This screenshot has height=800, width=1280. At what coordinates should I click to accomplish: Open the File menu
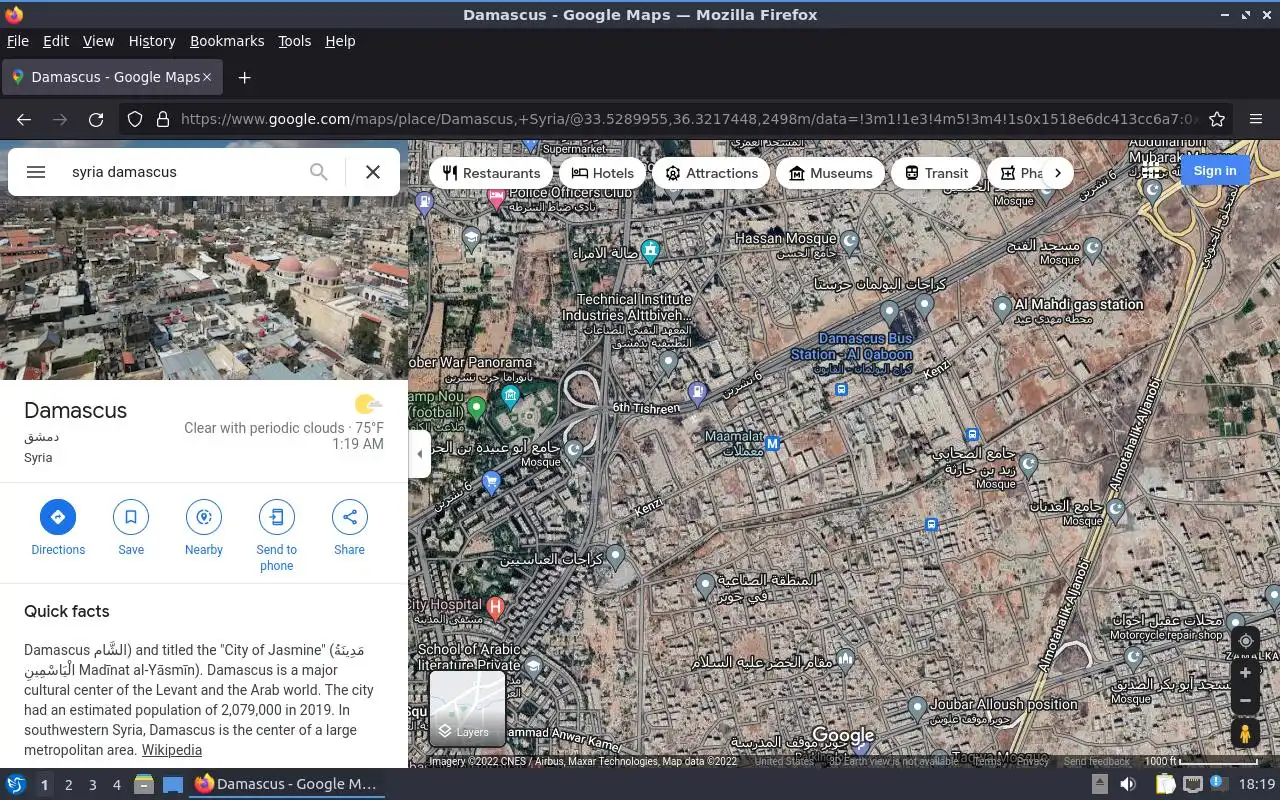click(18, 41)
